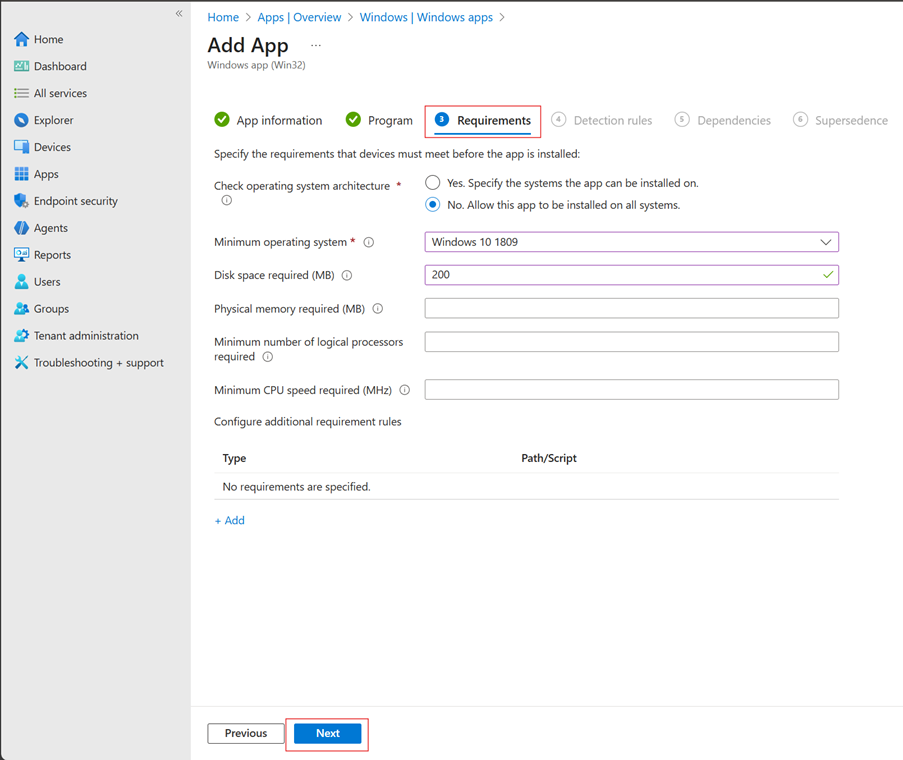This screenshot has height=760, width=903.
Task: Add an additional requirement rule
Action: (229, 520)
